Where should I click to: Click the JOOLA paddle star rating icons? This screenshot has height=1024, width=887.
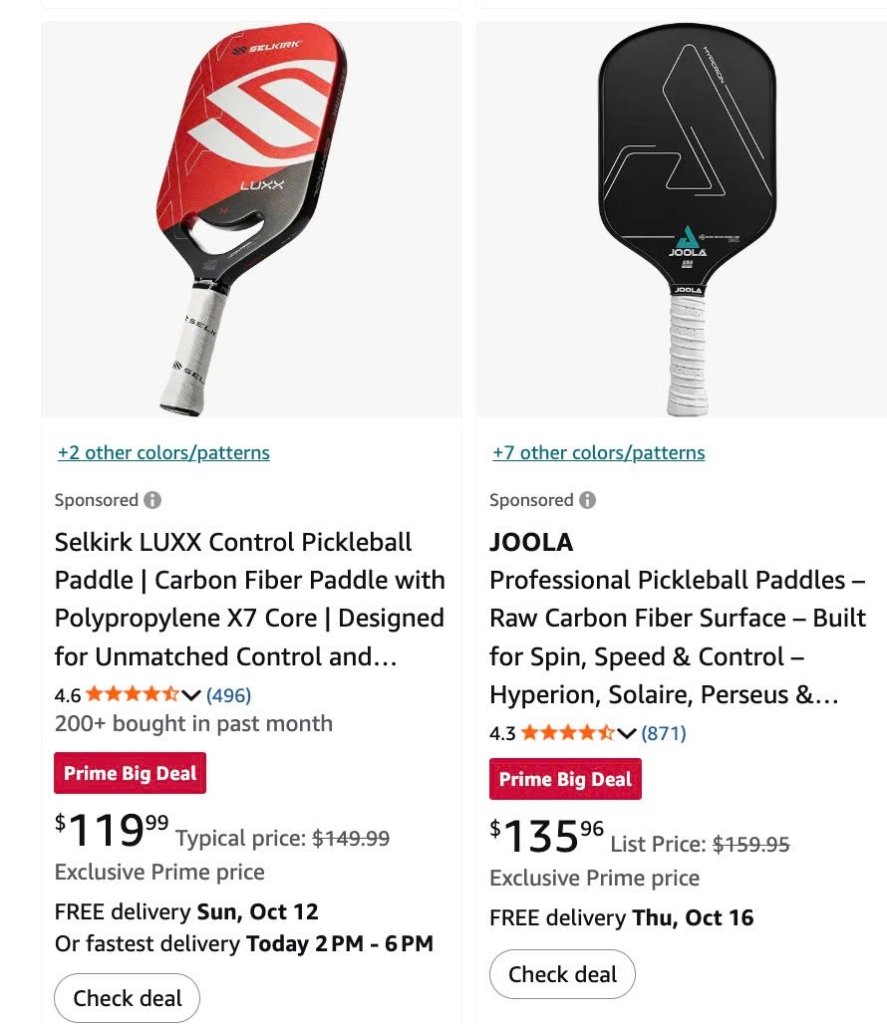[567, 733]
